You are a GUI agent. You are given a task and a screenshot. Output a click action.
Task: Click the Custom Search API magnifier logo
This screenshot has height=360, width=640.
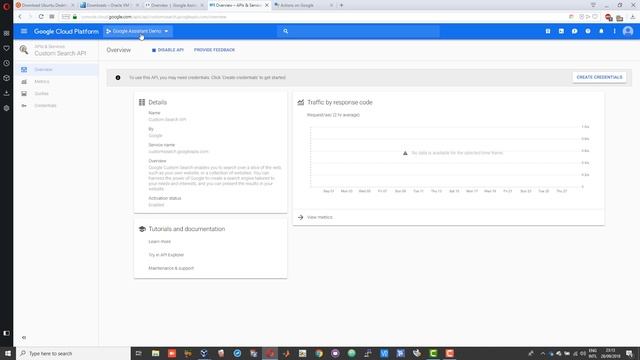pos(24,50)
